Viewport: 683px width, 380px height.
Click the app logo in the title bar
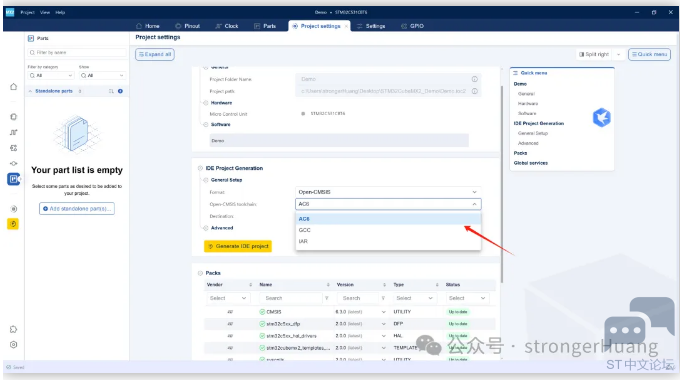10,12
